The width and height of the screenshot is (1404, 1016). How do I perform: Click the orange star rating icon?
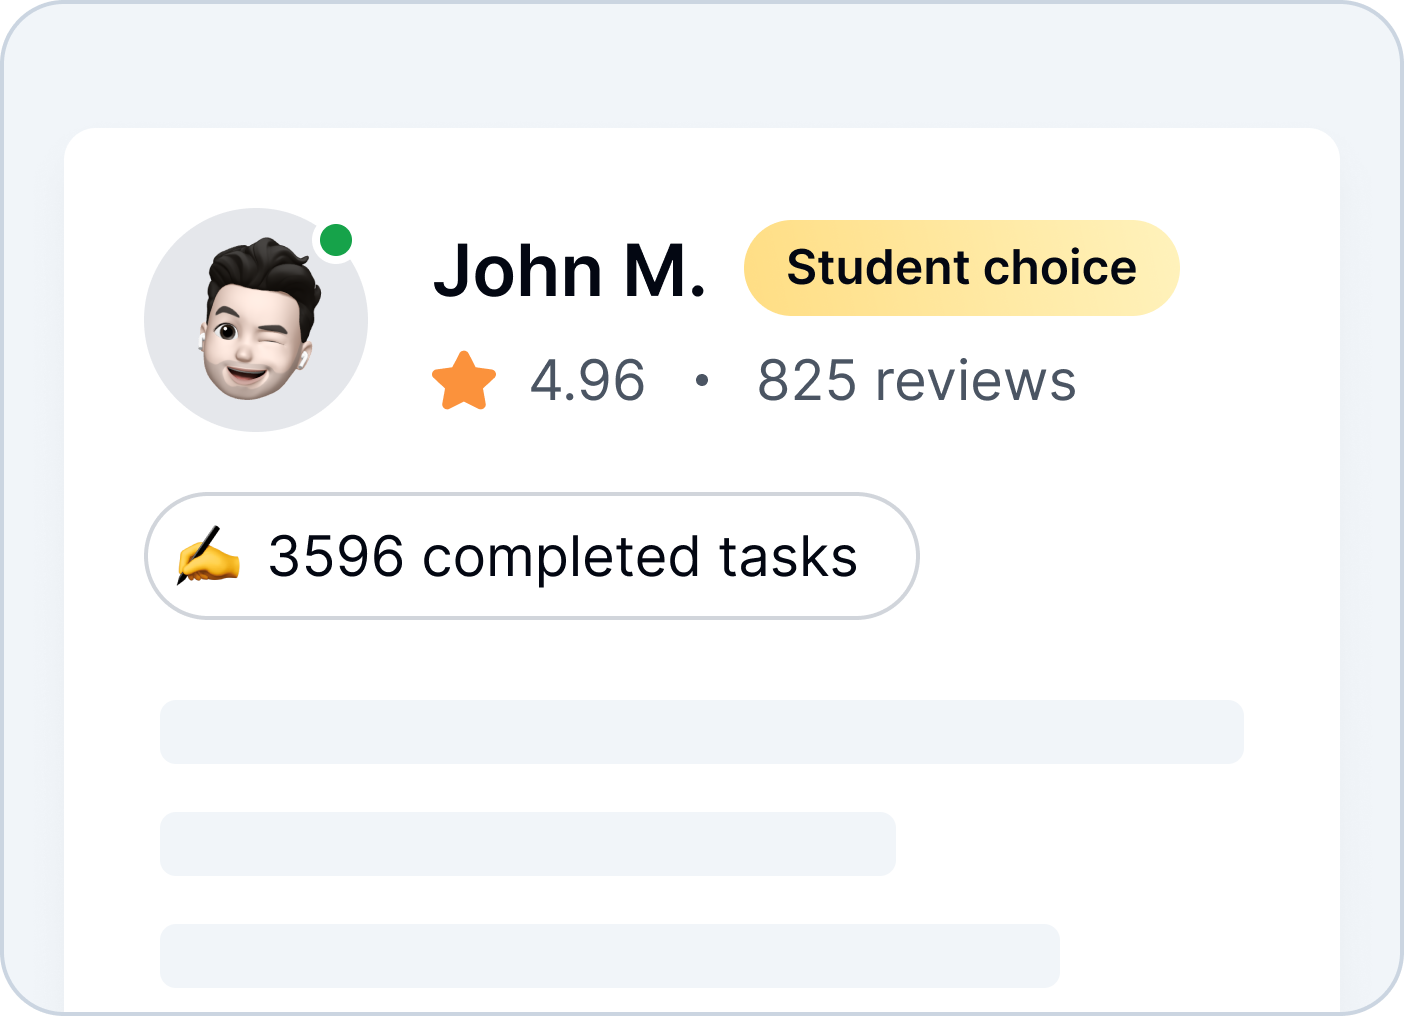click(464, 381)
